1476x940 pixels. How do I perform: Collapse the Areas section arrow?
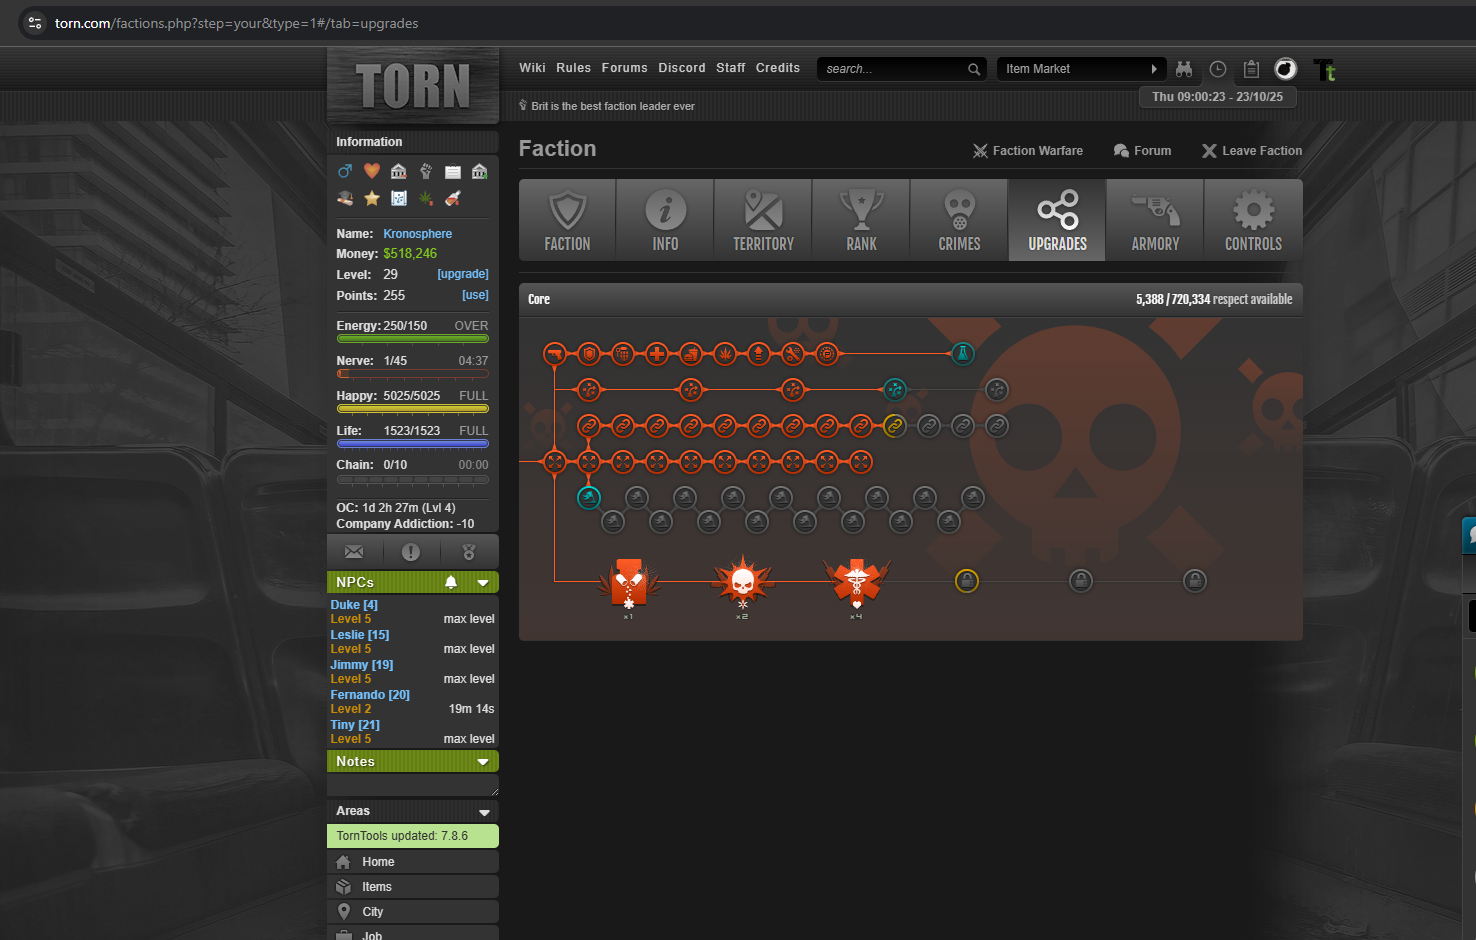[x=485, y=812]
